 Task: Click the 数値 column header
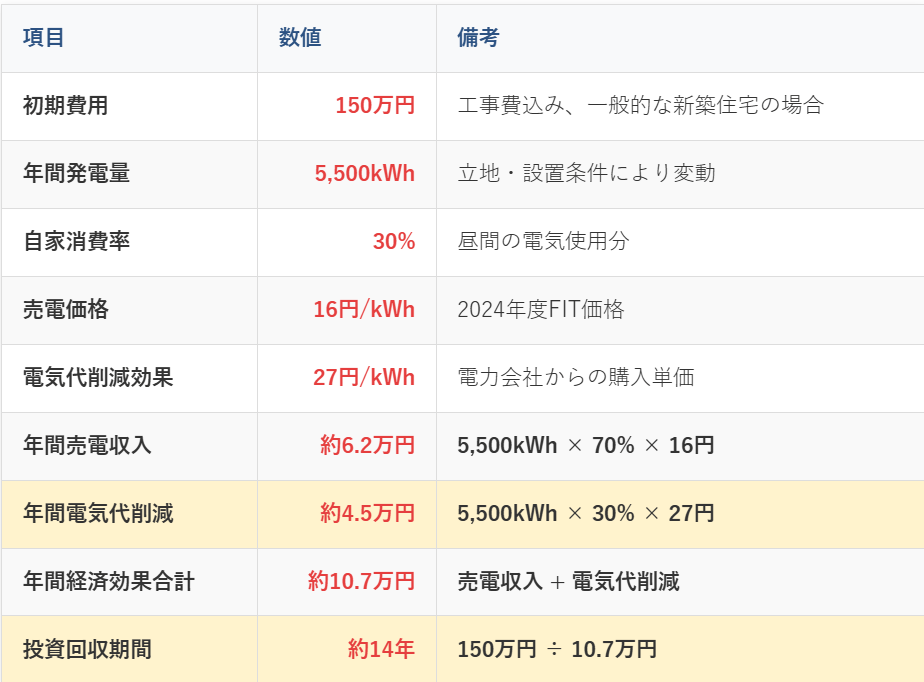click(300, 38)
